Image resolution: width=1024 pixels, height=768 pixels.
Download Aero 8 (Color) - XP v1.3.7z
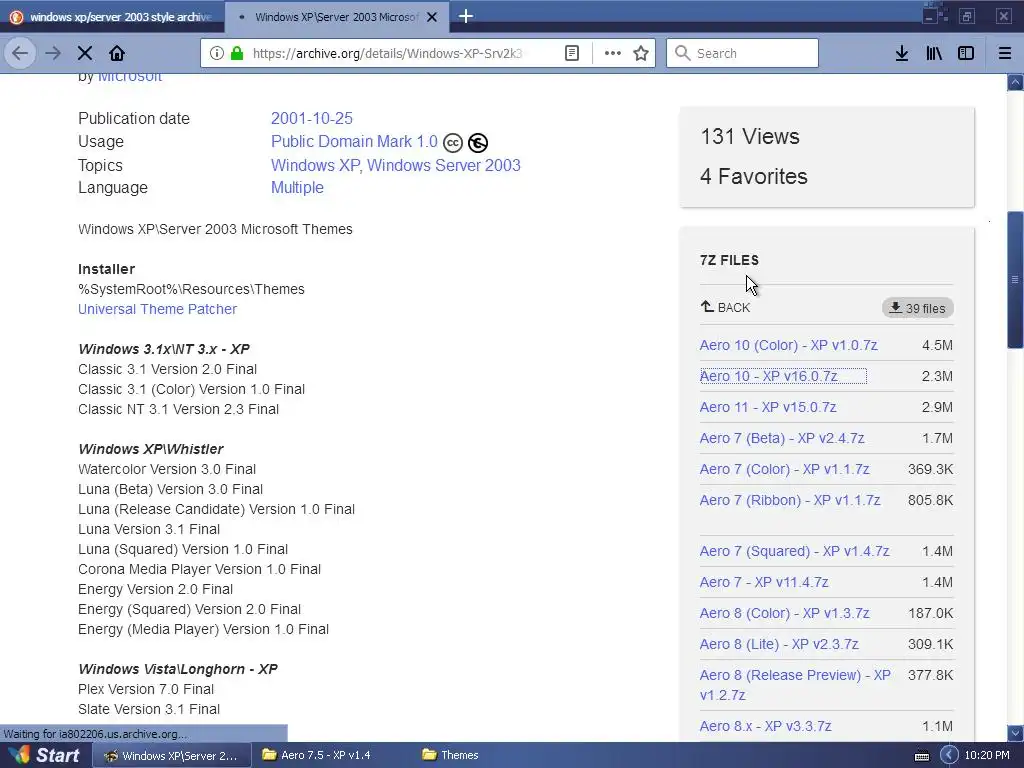pos(784,613)
